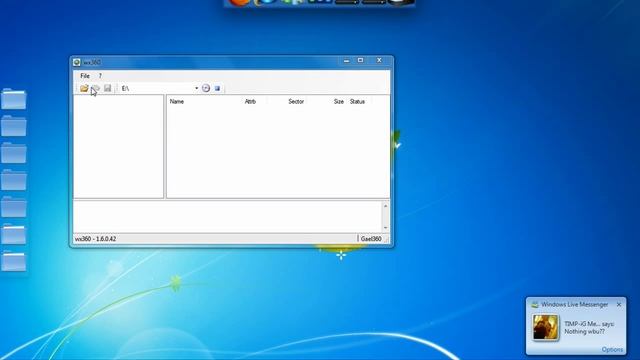Viewport: 640px width, 360px height.
Task: Maximize the wx360 window
Action: (360, 60)
